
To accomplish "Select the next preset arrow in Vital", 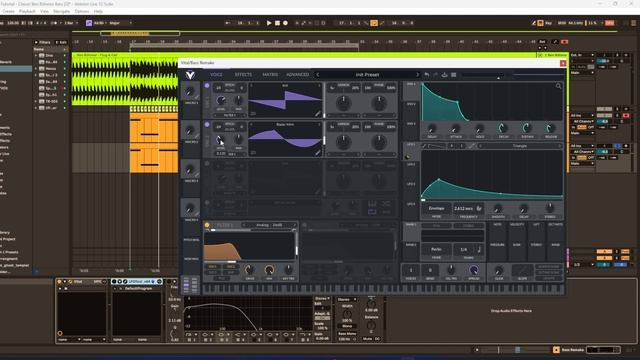I will pos(417,75).
